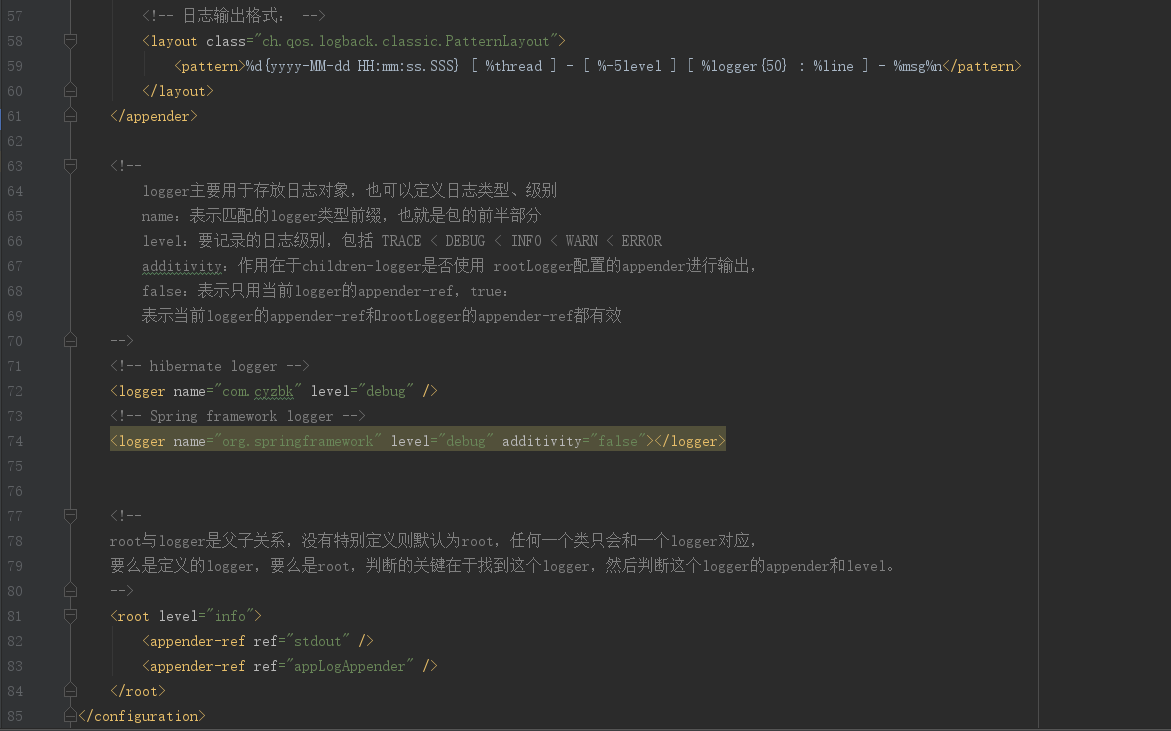
Task: Click the 'org.springframework' logger name
Action: [298, 441]
